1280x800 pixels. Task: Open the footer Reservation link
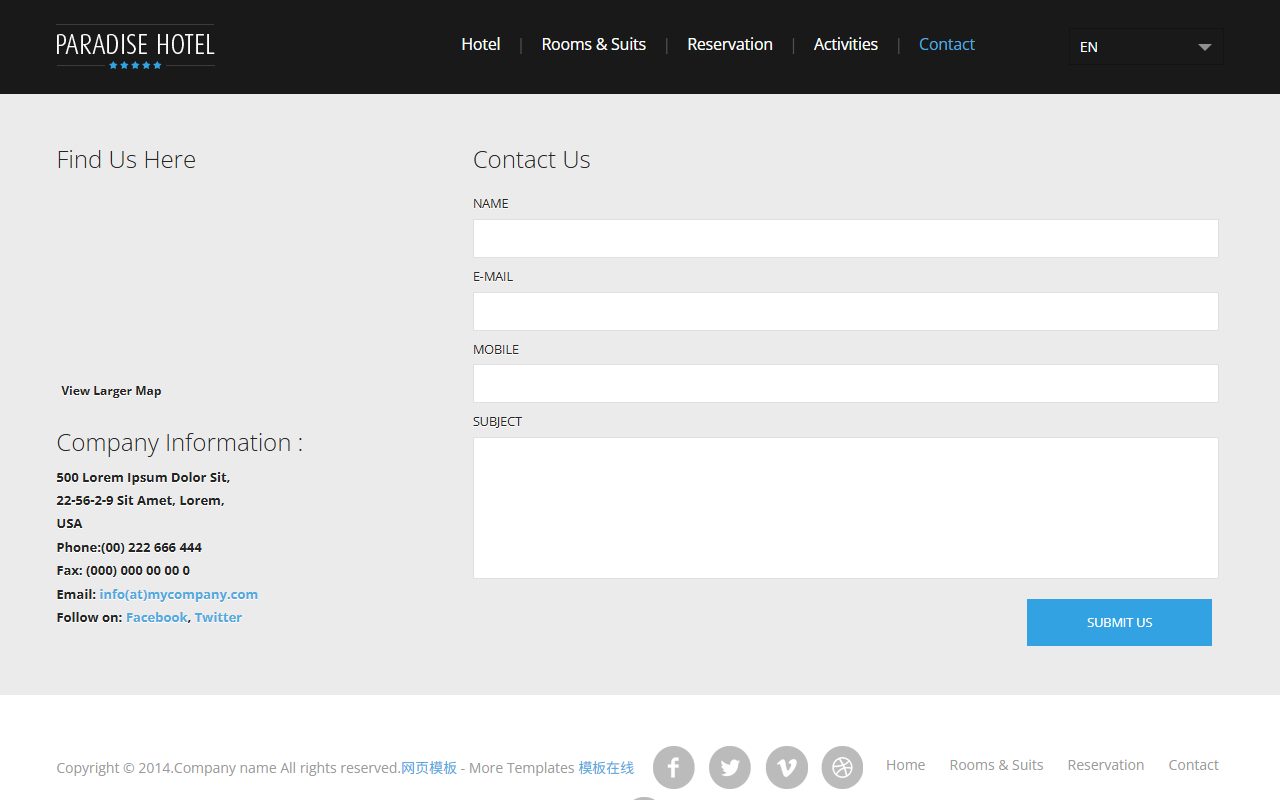[x=1106, y=765]
